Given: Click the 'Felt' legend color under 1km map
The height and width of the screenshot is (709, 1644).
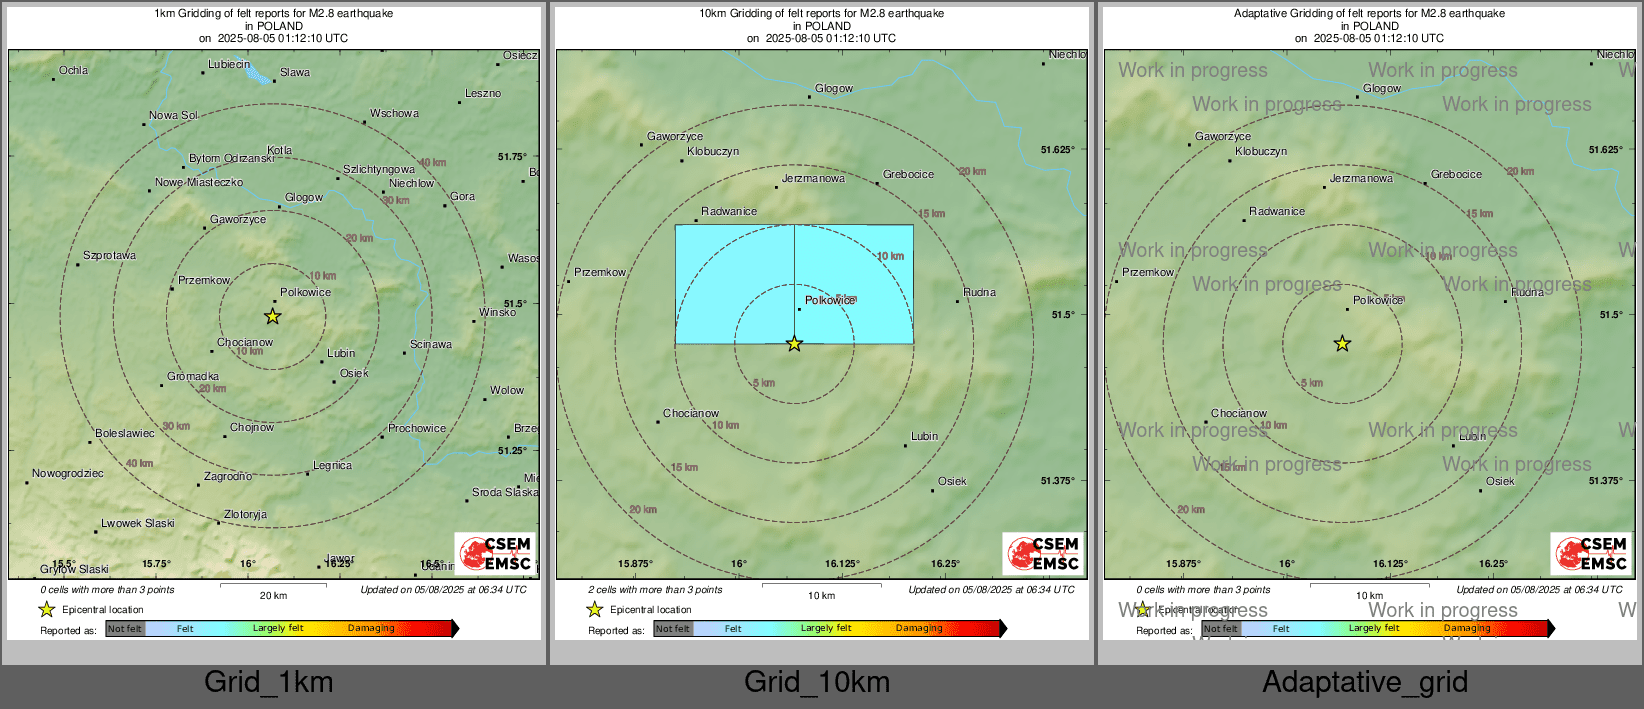Looking at the screenshot, I should pyautogui.click(x=185, y=629).
